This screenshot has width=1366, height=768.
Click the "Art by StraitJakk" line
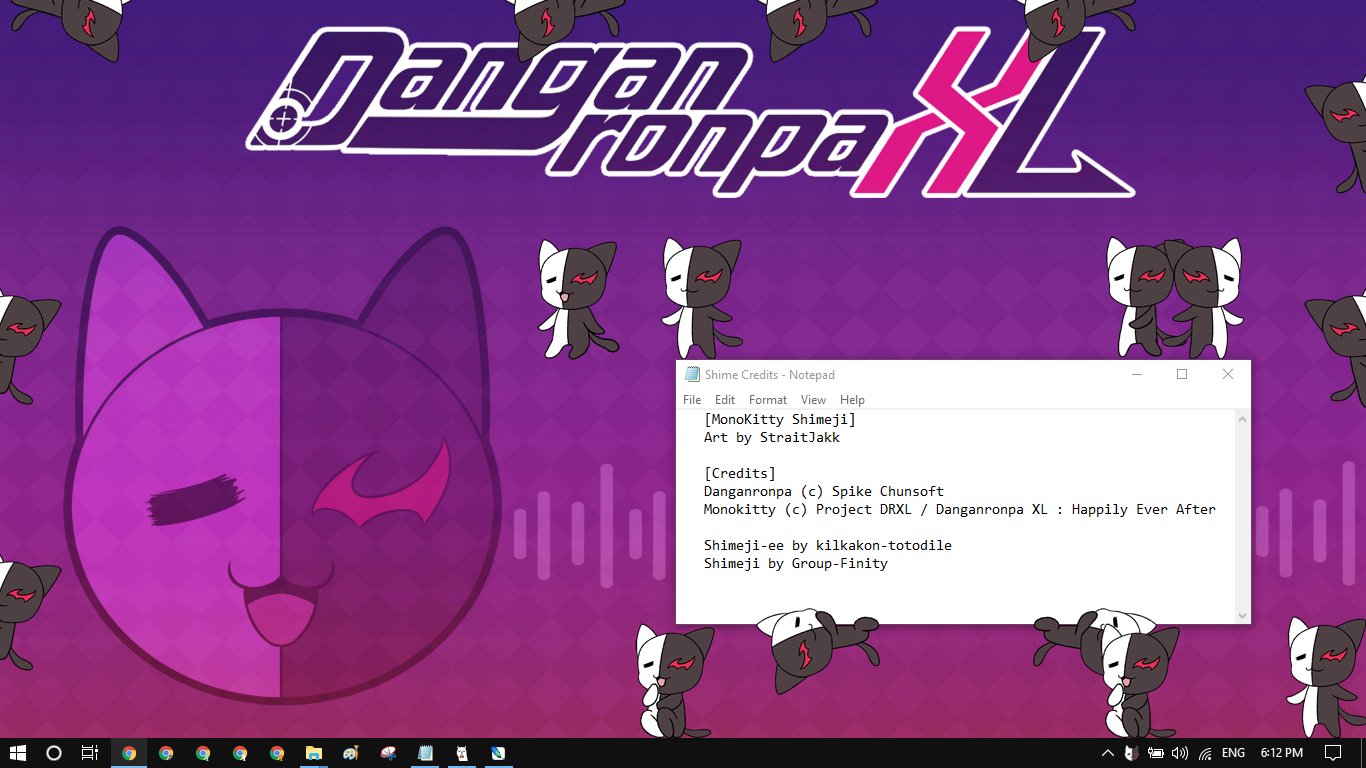(x=772, y=438)
